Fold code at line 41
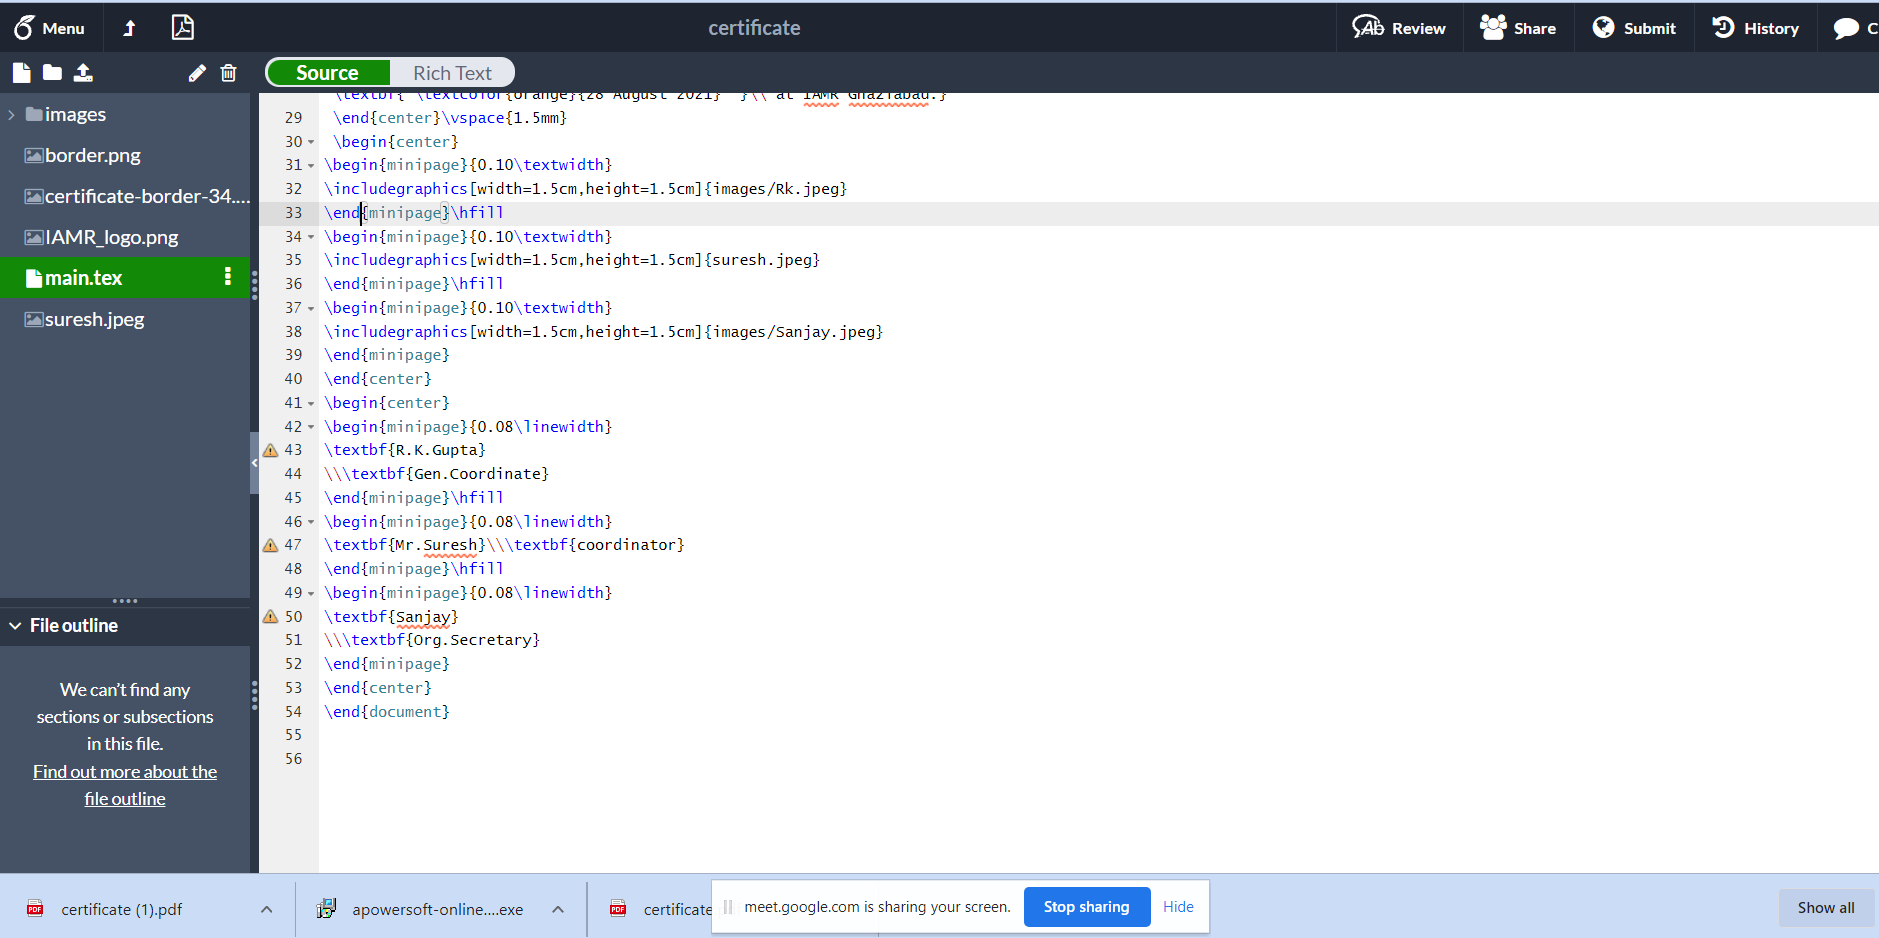The image size is (1879, 938). tap(311, 403)
